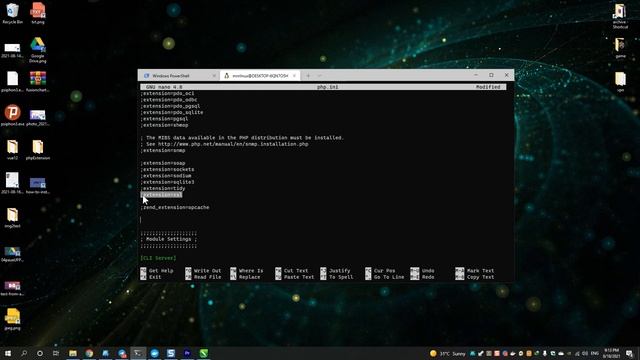
Task: Open Cortana from the taskbar
Action: tap(40, 353)
